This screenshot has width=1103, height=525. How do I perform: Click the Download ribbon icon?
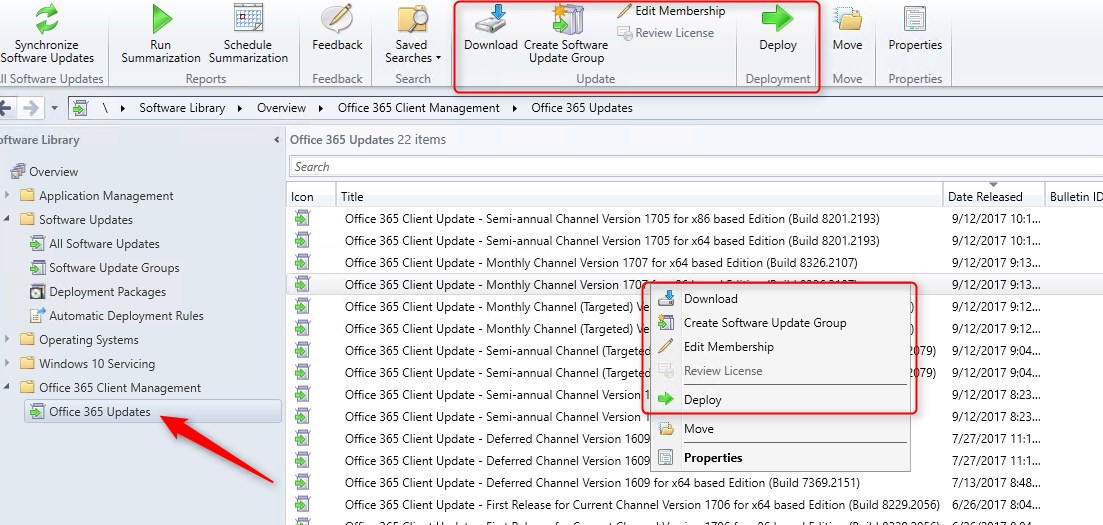pyautogui.click(x=491, y=19)
